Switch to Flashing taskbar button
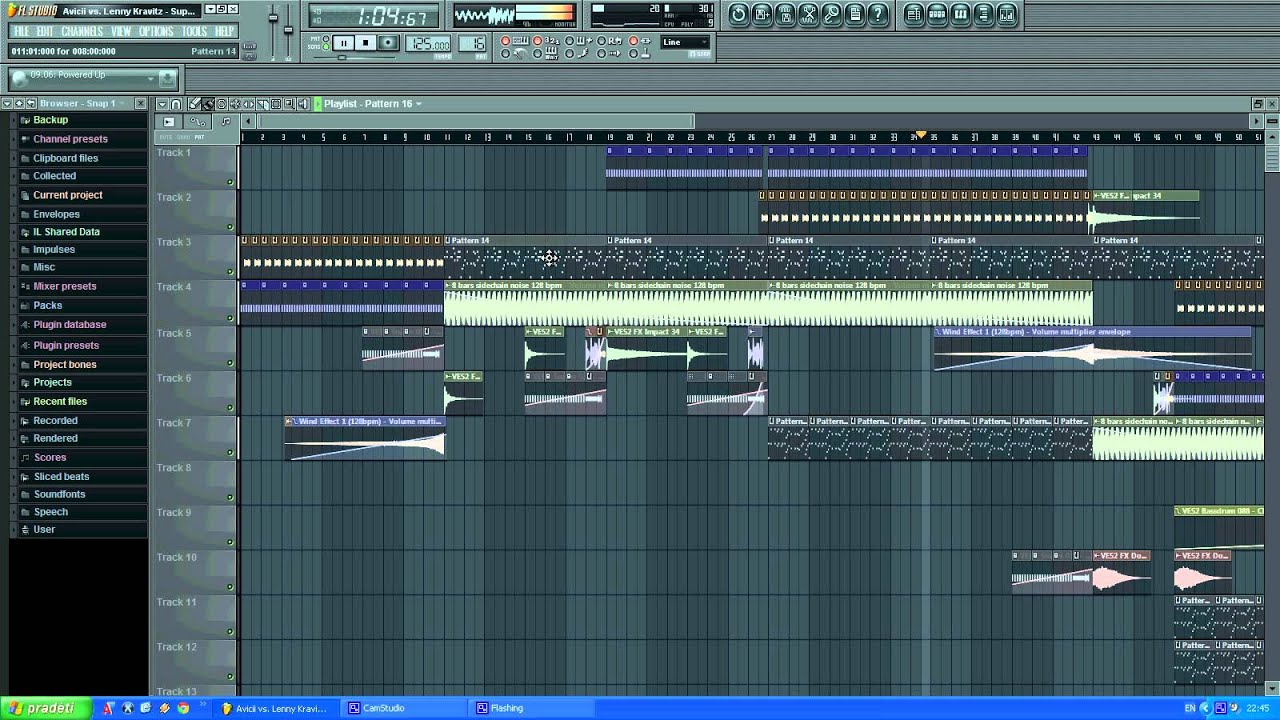Viewport: 1280px width, 720px height. pos(533,708)
